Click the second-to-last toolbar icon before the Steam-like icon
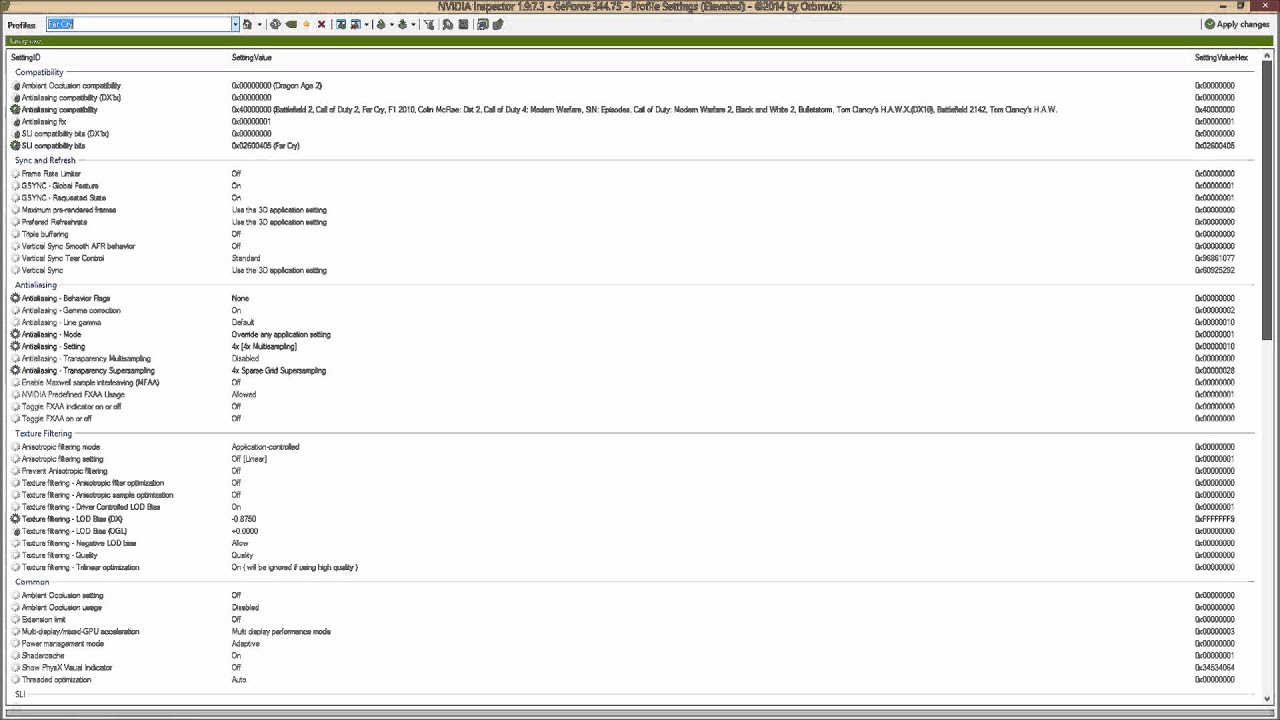 tap(482, 24)
